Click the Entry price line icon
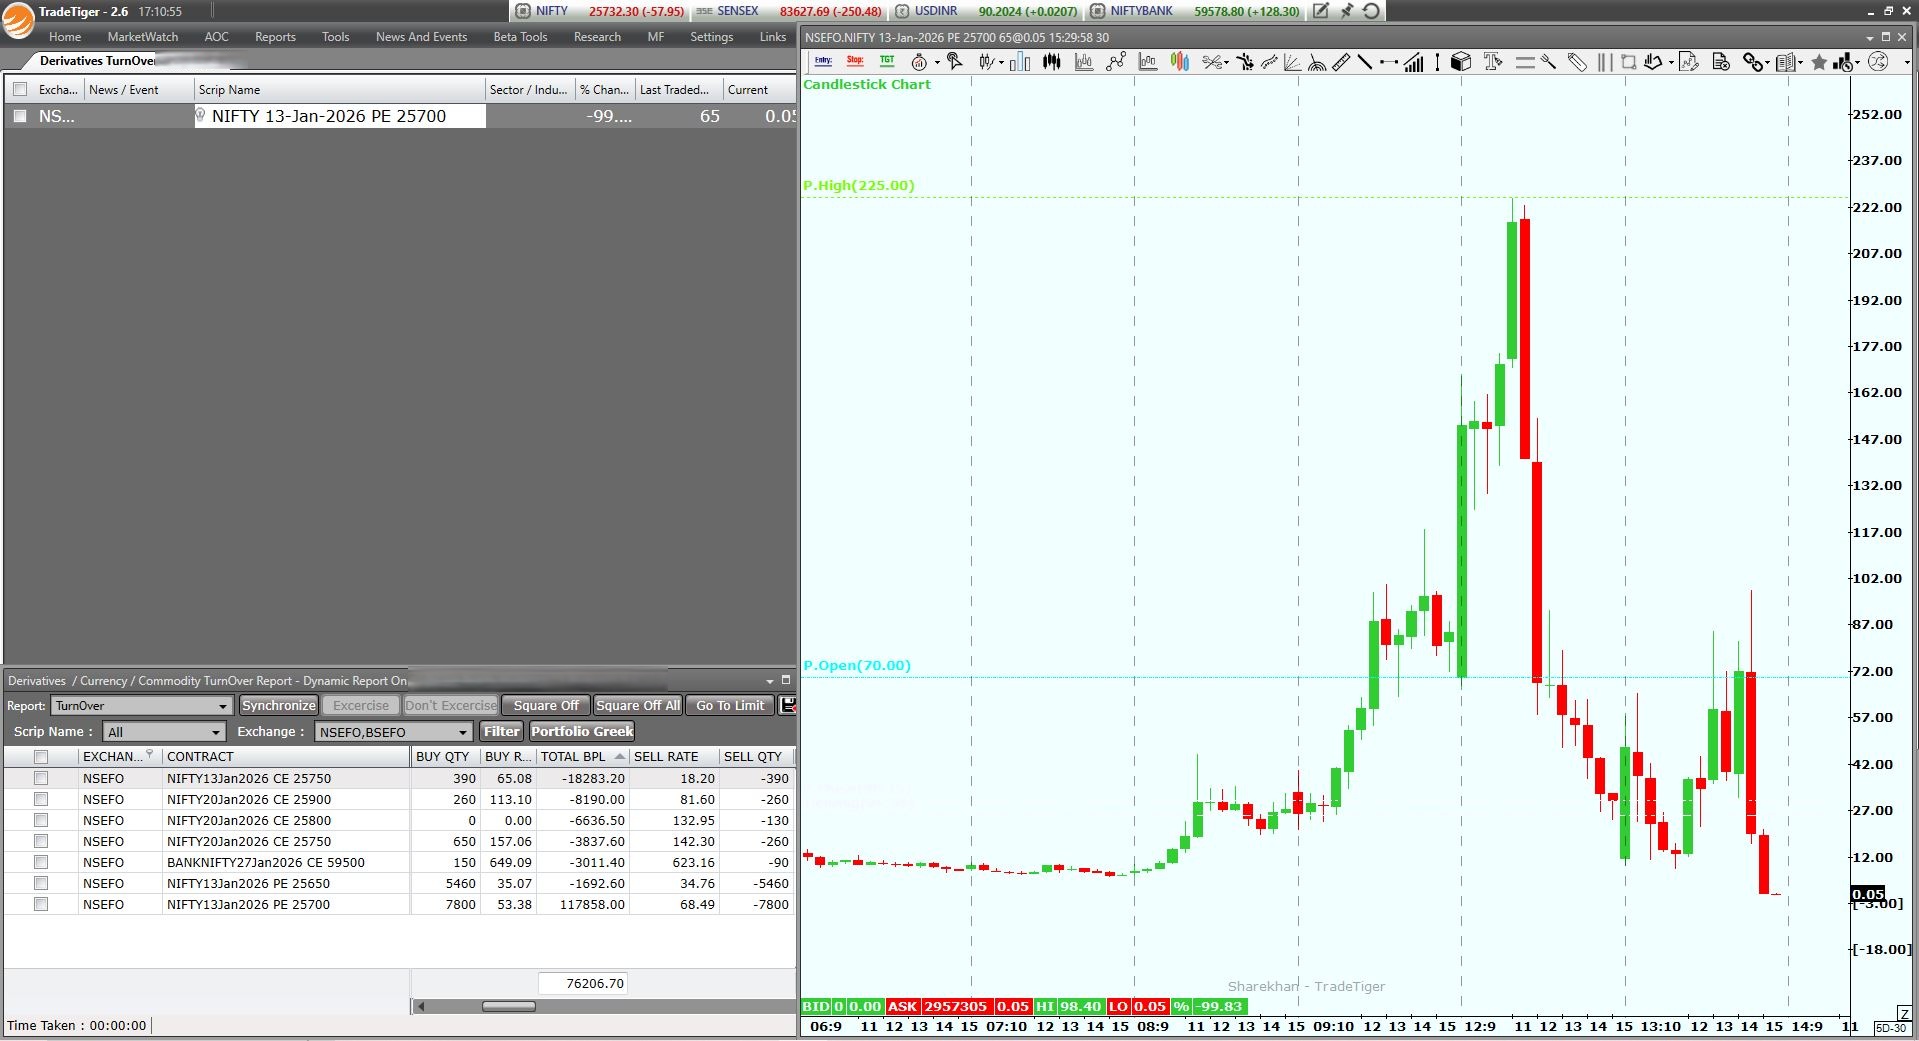 [x=823, y=62]
